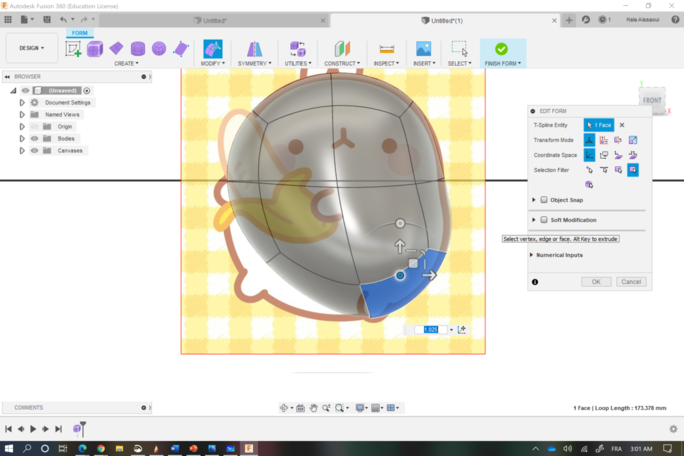Image resolution: width=684 pixels, height=456 pixels.
Task: Expand the Bodies tree node
Action: click(x=22, y=138)
